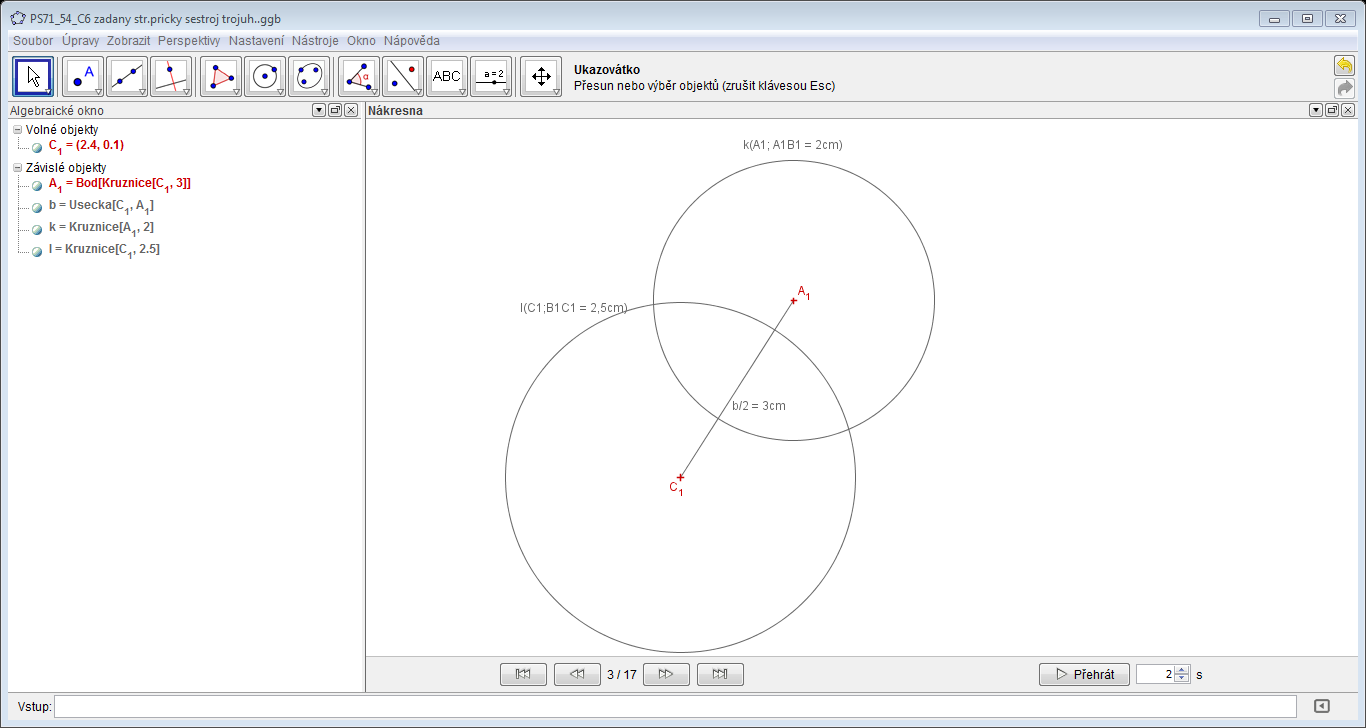
Task: Advance one construction step
Action: pyautogui.click(x=666, y=674)
